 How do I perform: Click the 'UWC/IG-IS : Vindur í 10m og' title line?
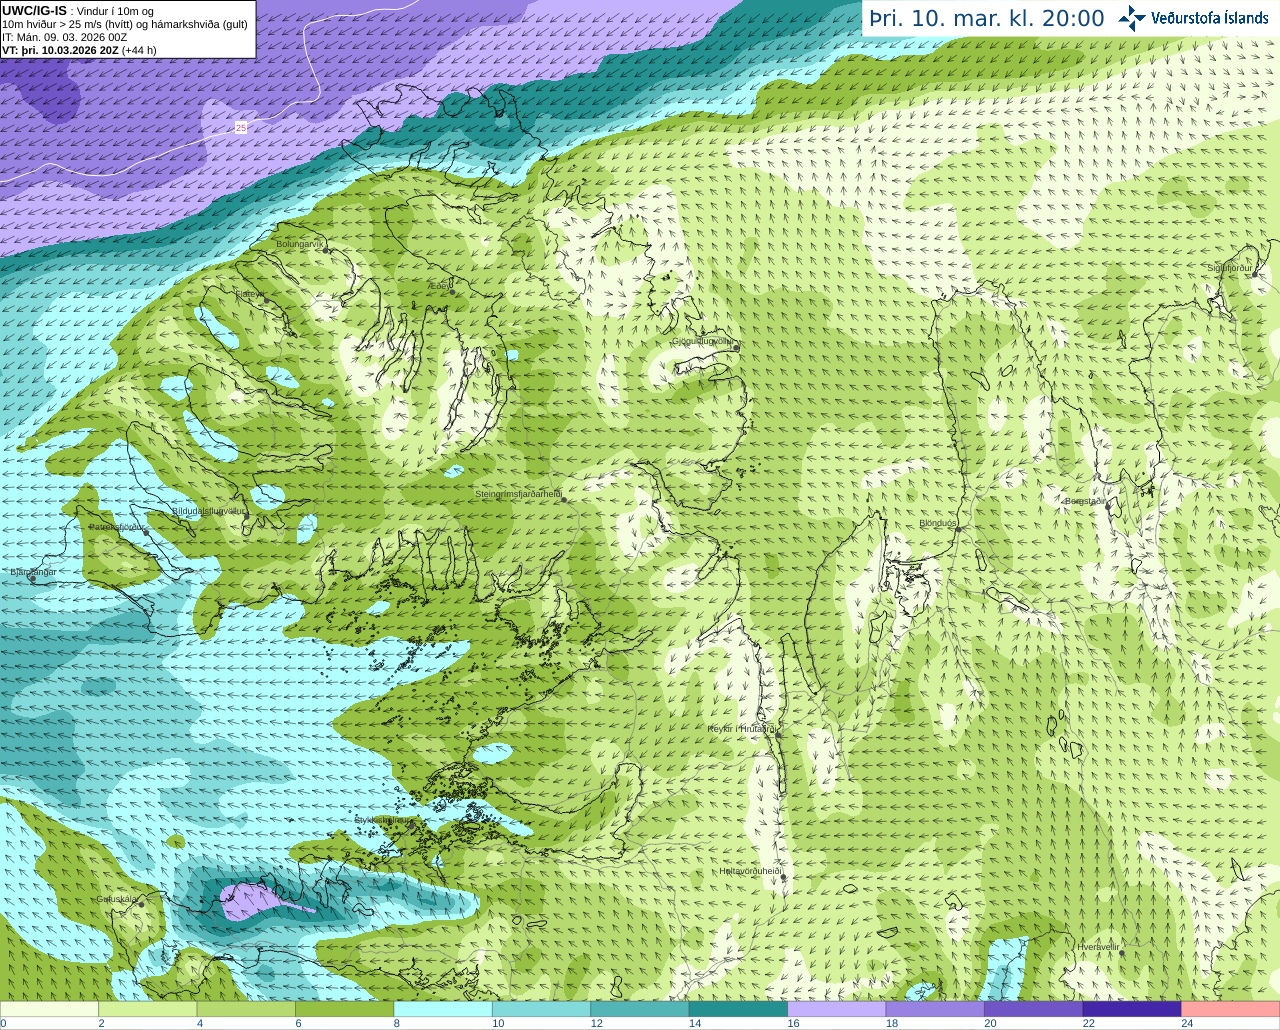point(78,11)
